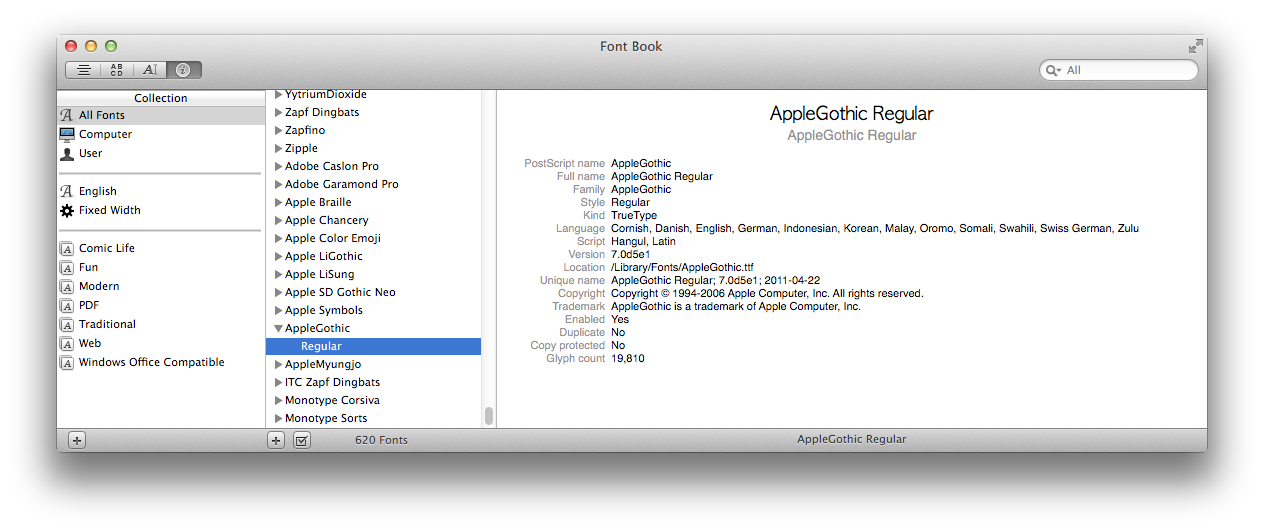The height and width of the screenshot is (531, 1264).
Task: Click the 620 Fonts status text
Action: [381, 440]
